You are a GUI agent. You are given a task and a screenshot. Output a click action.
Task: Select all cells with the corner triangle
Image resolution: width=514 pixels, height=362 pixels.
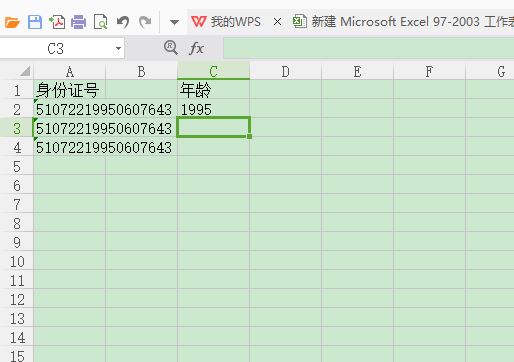tap(25, 71)
